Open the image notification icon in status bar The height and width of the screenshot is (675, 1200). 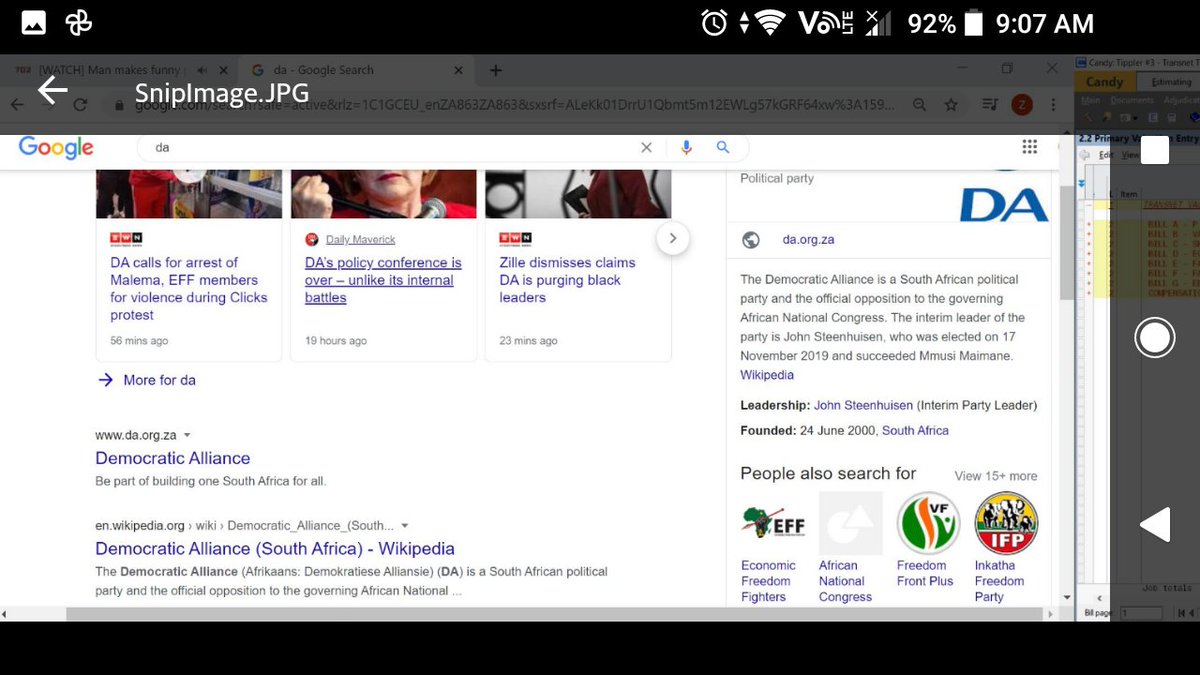click(x=33, y=23)
